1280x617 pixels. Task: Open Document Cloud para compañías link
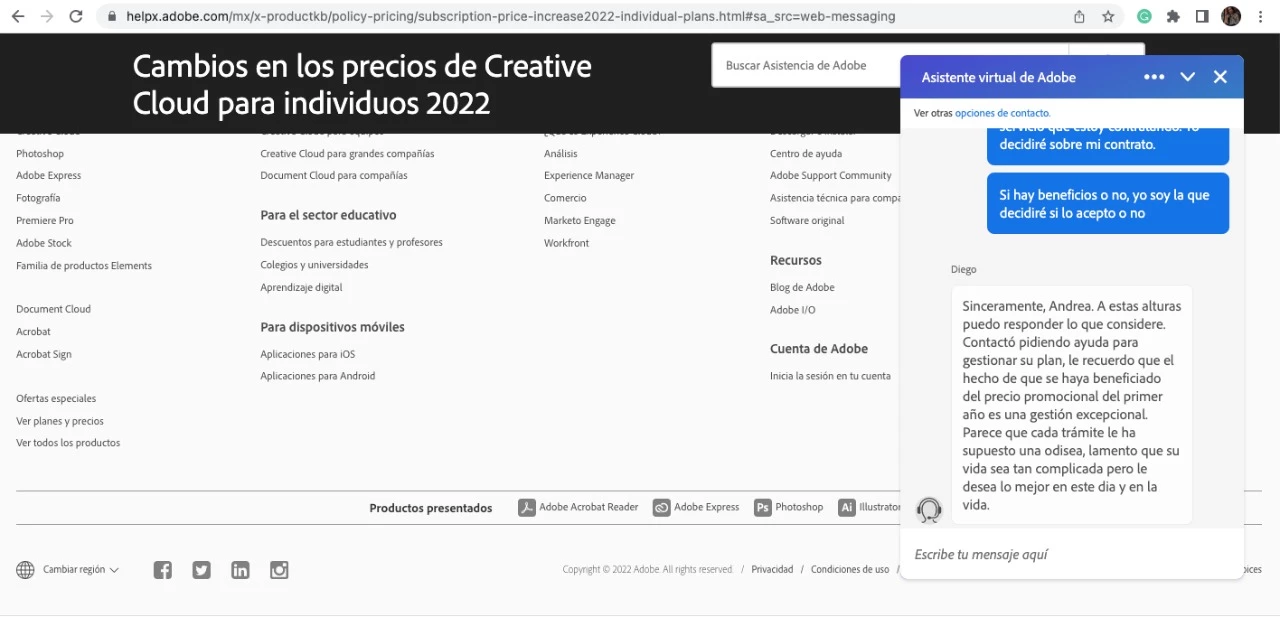[334, 175]
